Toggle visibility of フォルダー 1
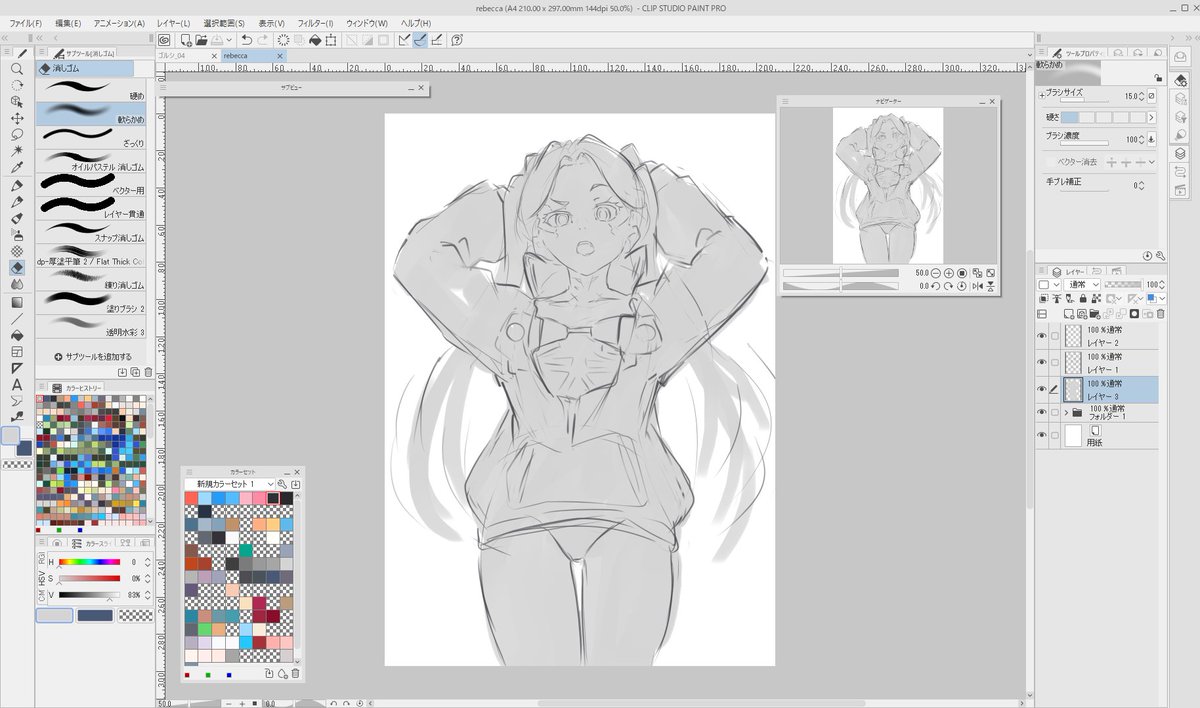This screenshot has height=708, width=1200. click(1042, 411)
